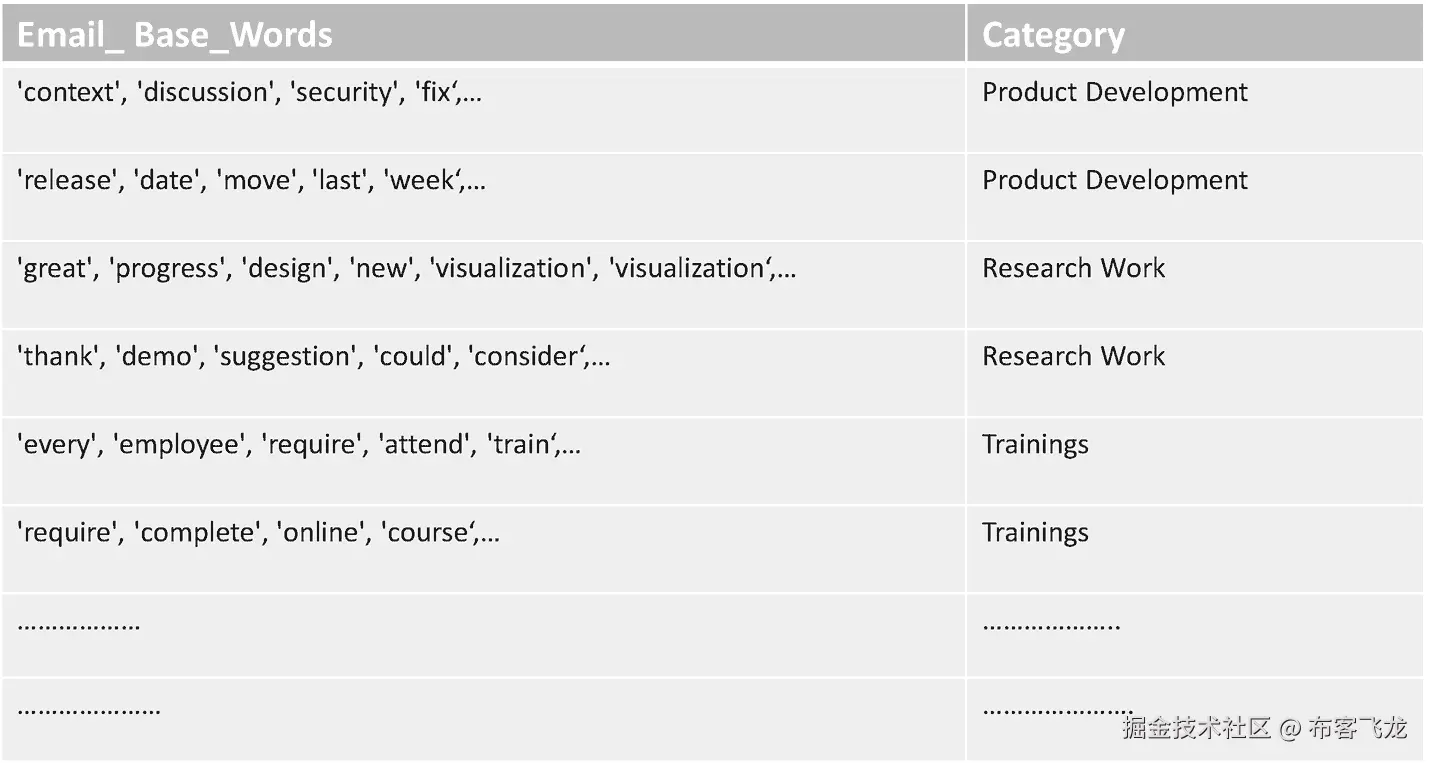Image resolution: width=1429 pixels, height=763 pixels.
Task: Click Product Development in the 'context' row
Action: (1115, 93)
